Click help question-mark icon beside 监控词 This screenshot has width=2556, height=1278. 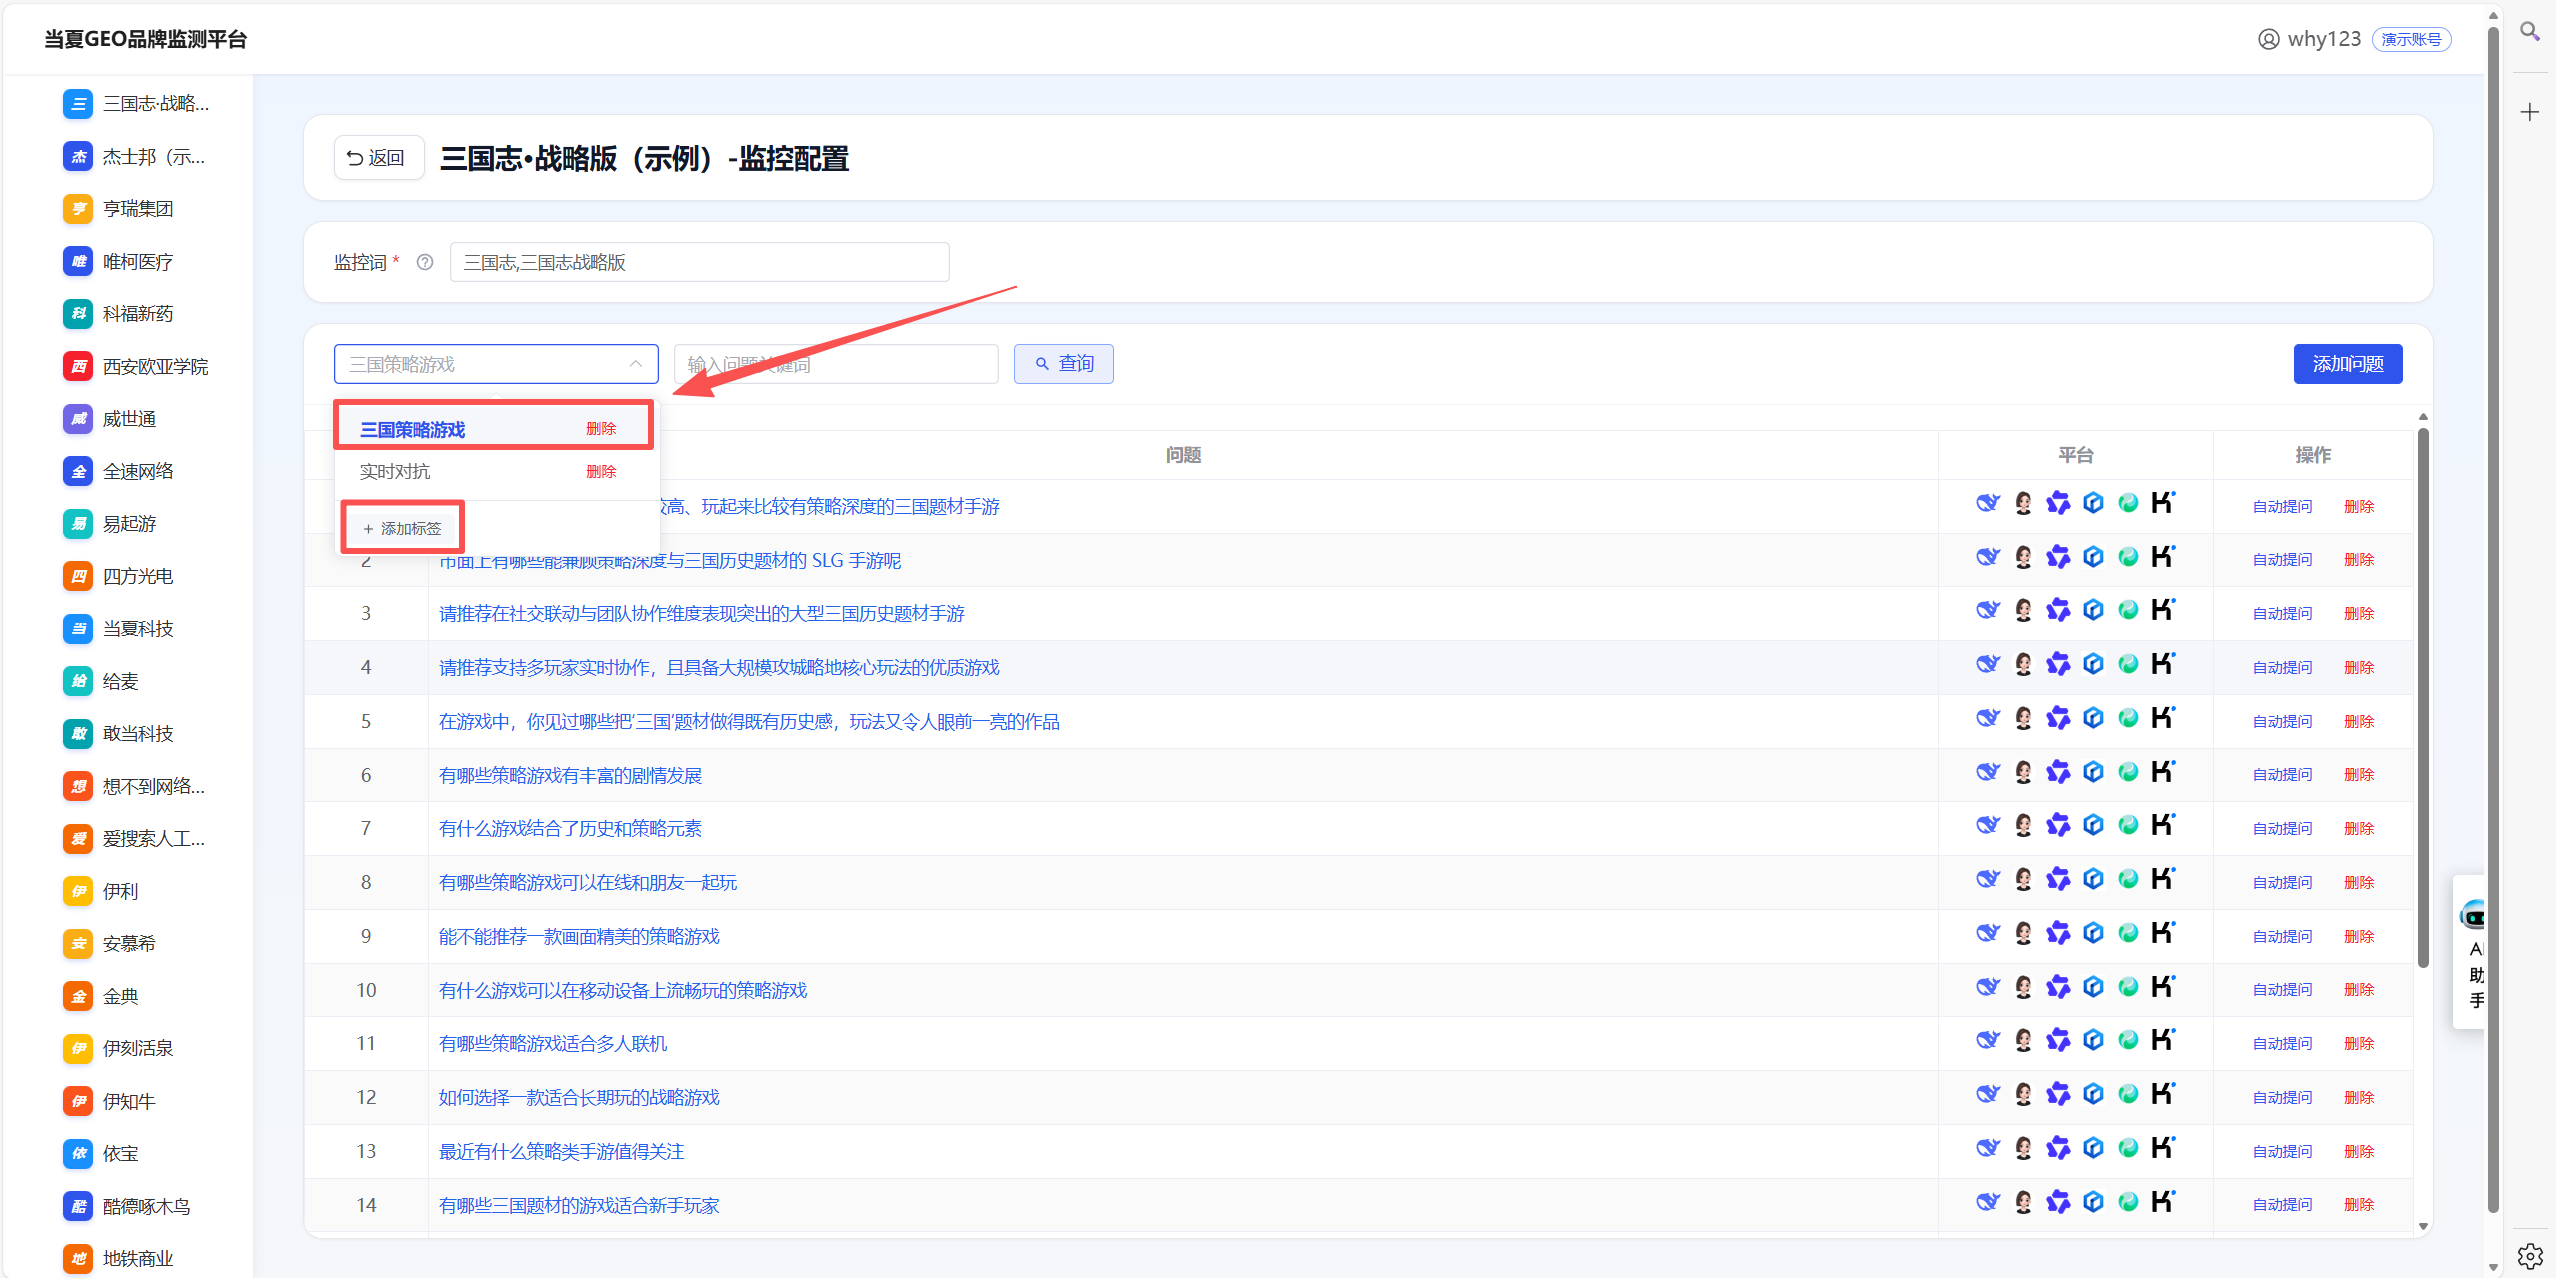425,262
